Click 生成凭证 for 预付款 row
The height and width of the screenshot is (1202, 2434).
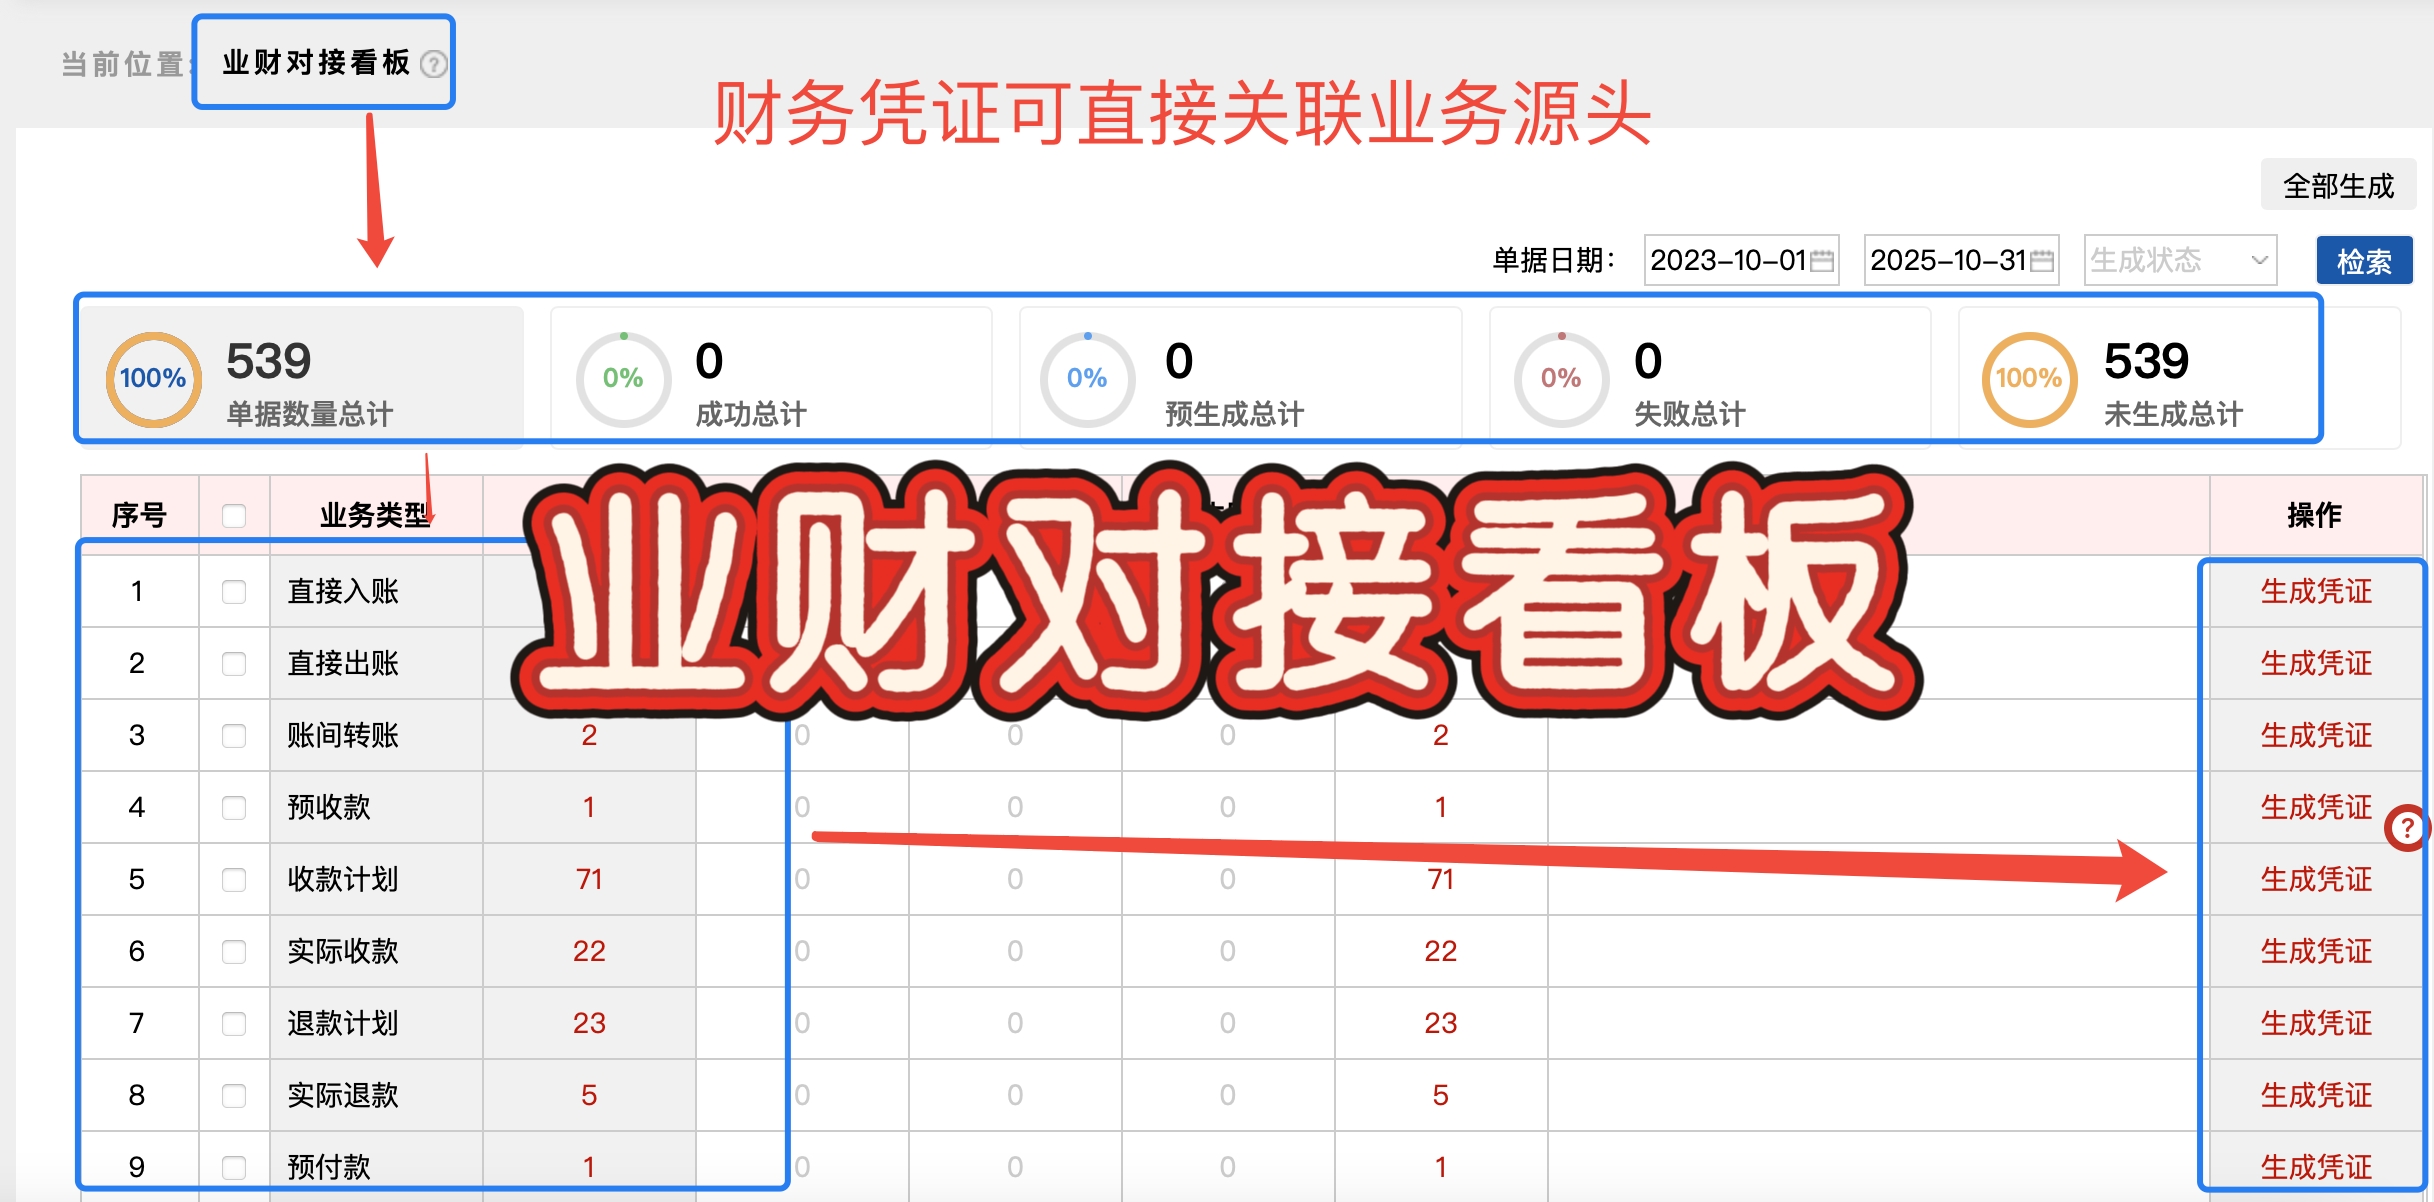[2316, 1167]
